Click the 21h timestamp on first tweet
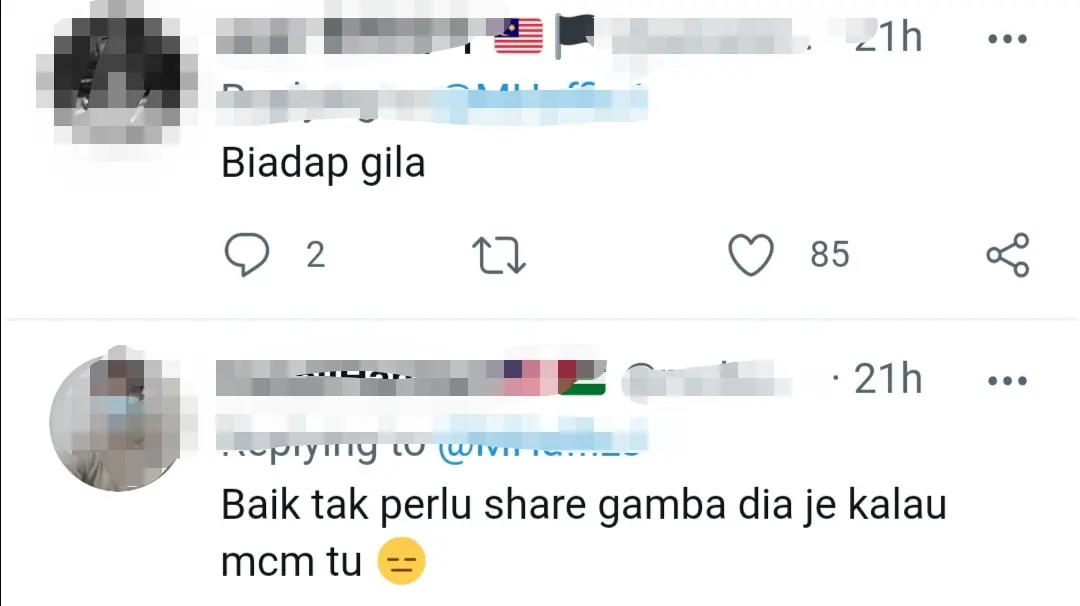Image resolution: width=1080 pixels, height=606 pixels. click(x=887, y=36)
